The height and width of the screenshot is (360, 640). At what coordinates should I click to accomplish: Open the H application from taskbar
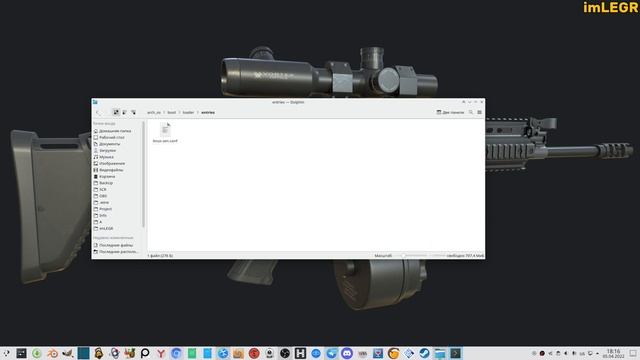[x=300, y=353]
